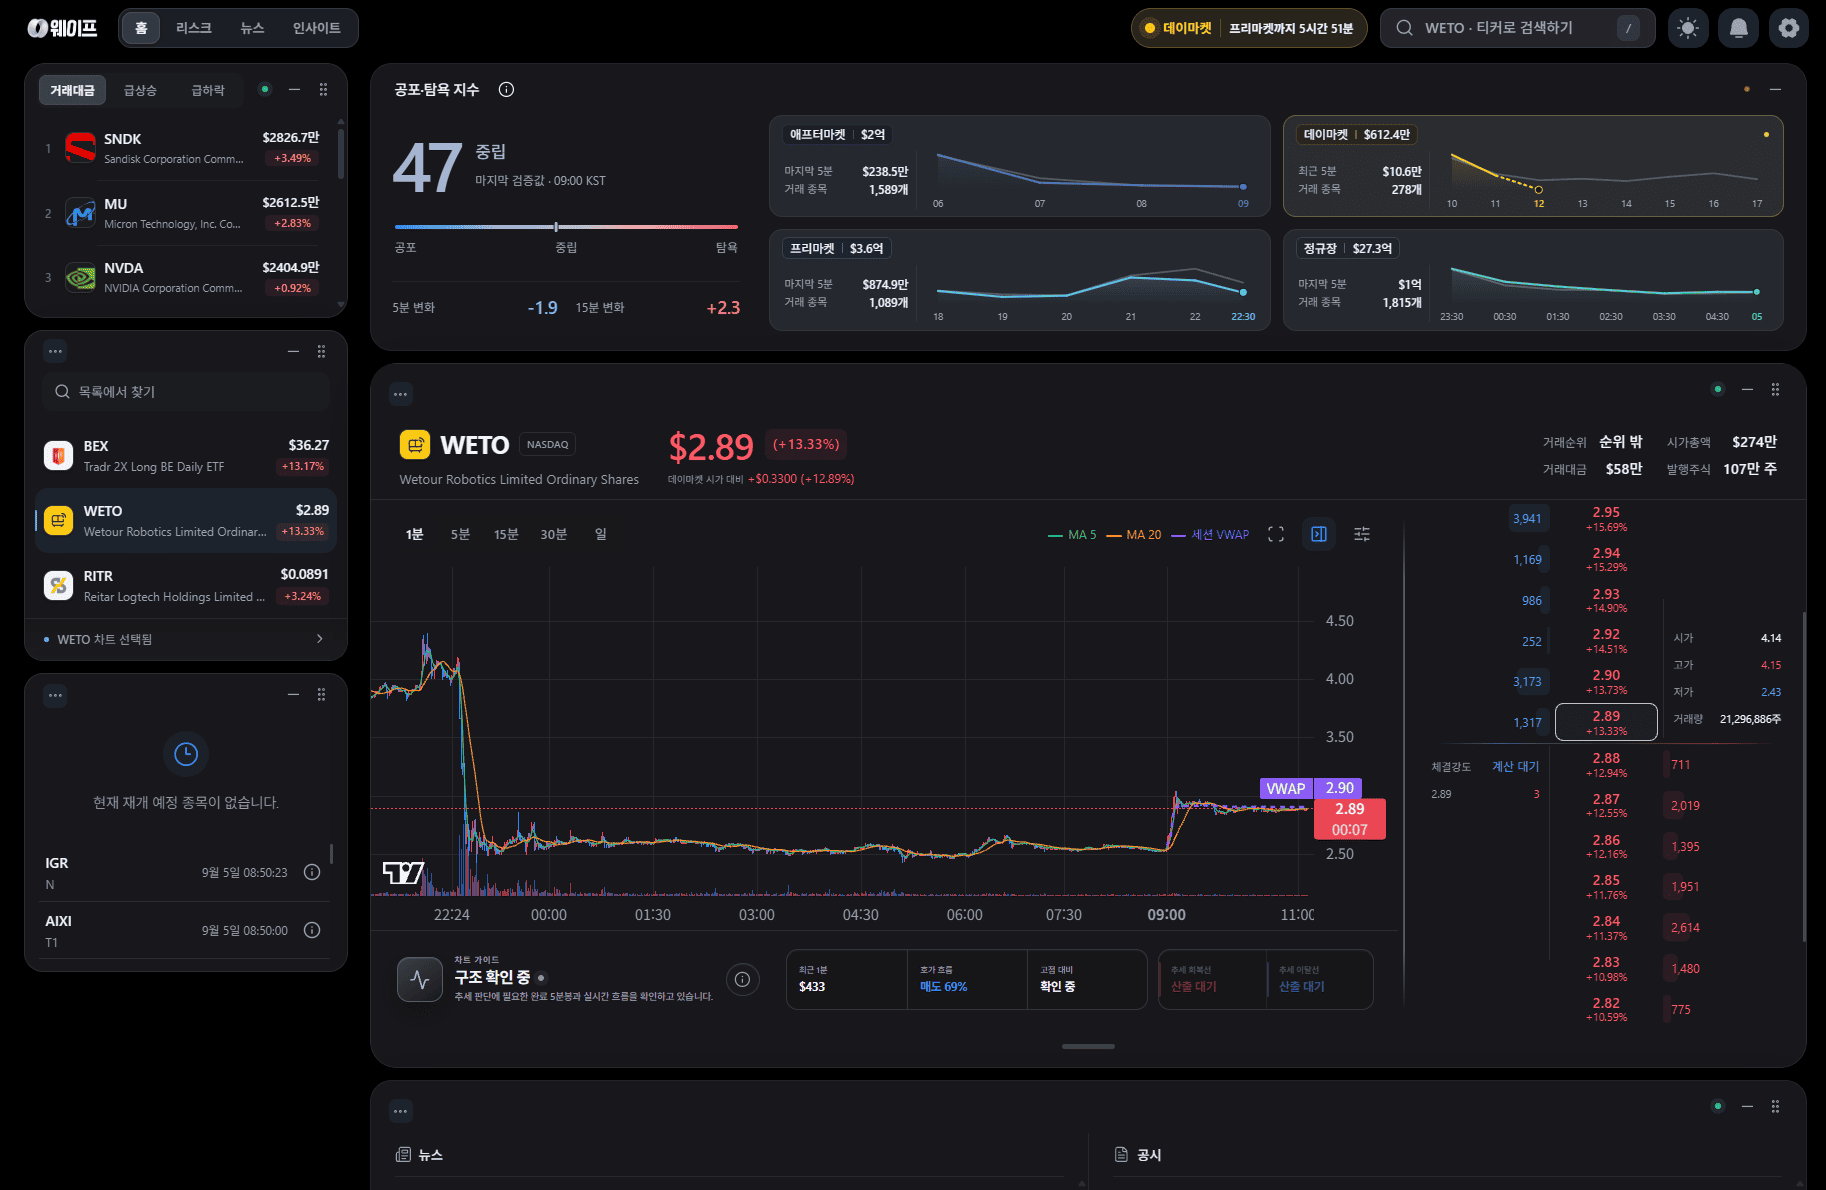Click the WETO chart panel bottom resize bar

(x=1088, y=1046)
